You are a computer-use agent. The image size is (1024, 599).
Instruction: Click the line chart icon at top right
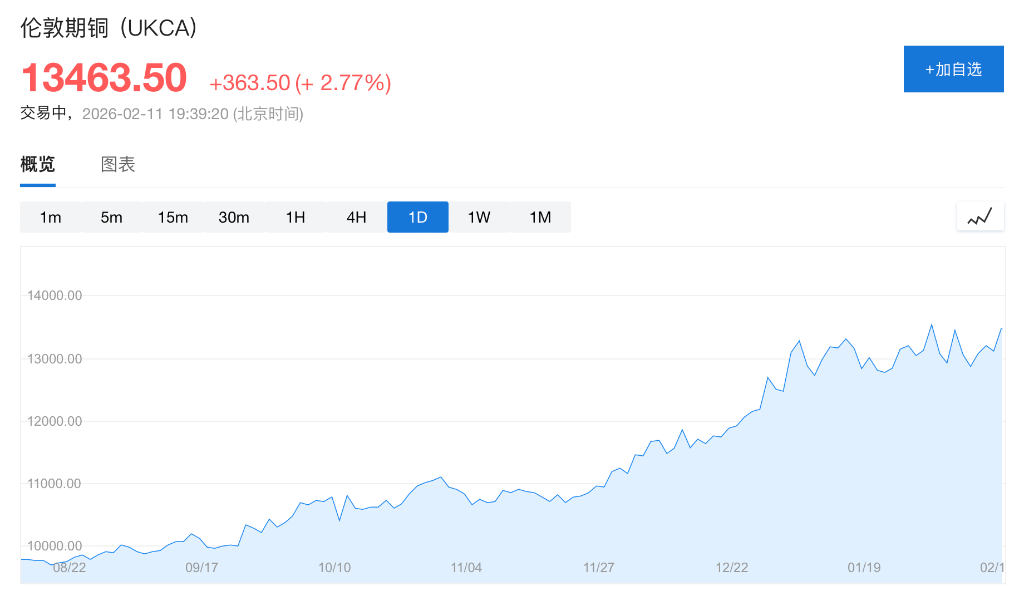979,216
